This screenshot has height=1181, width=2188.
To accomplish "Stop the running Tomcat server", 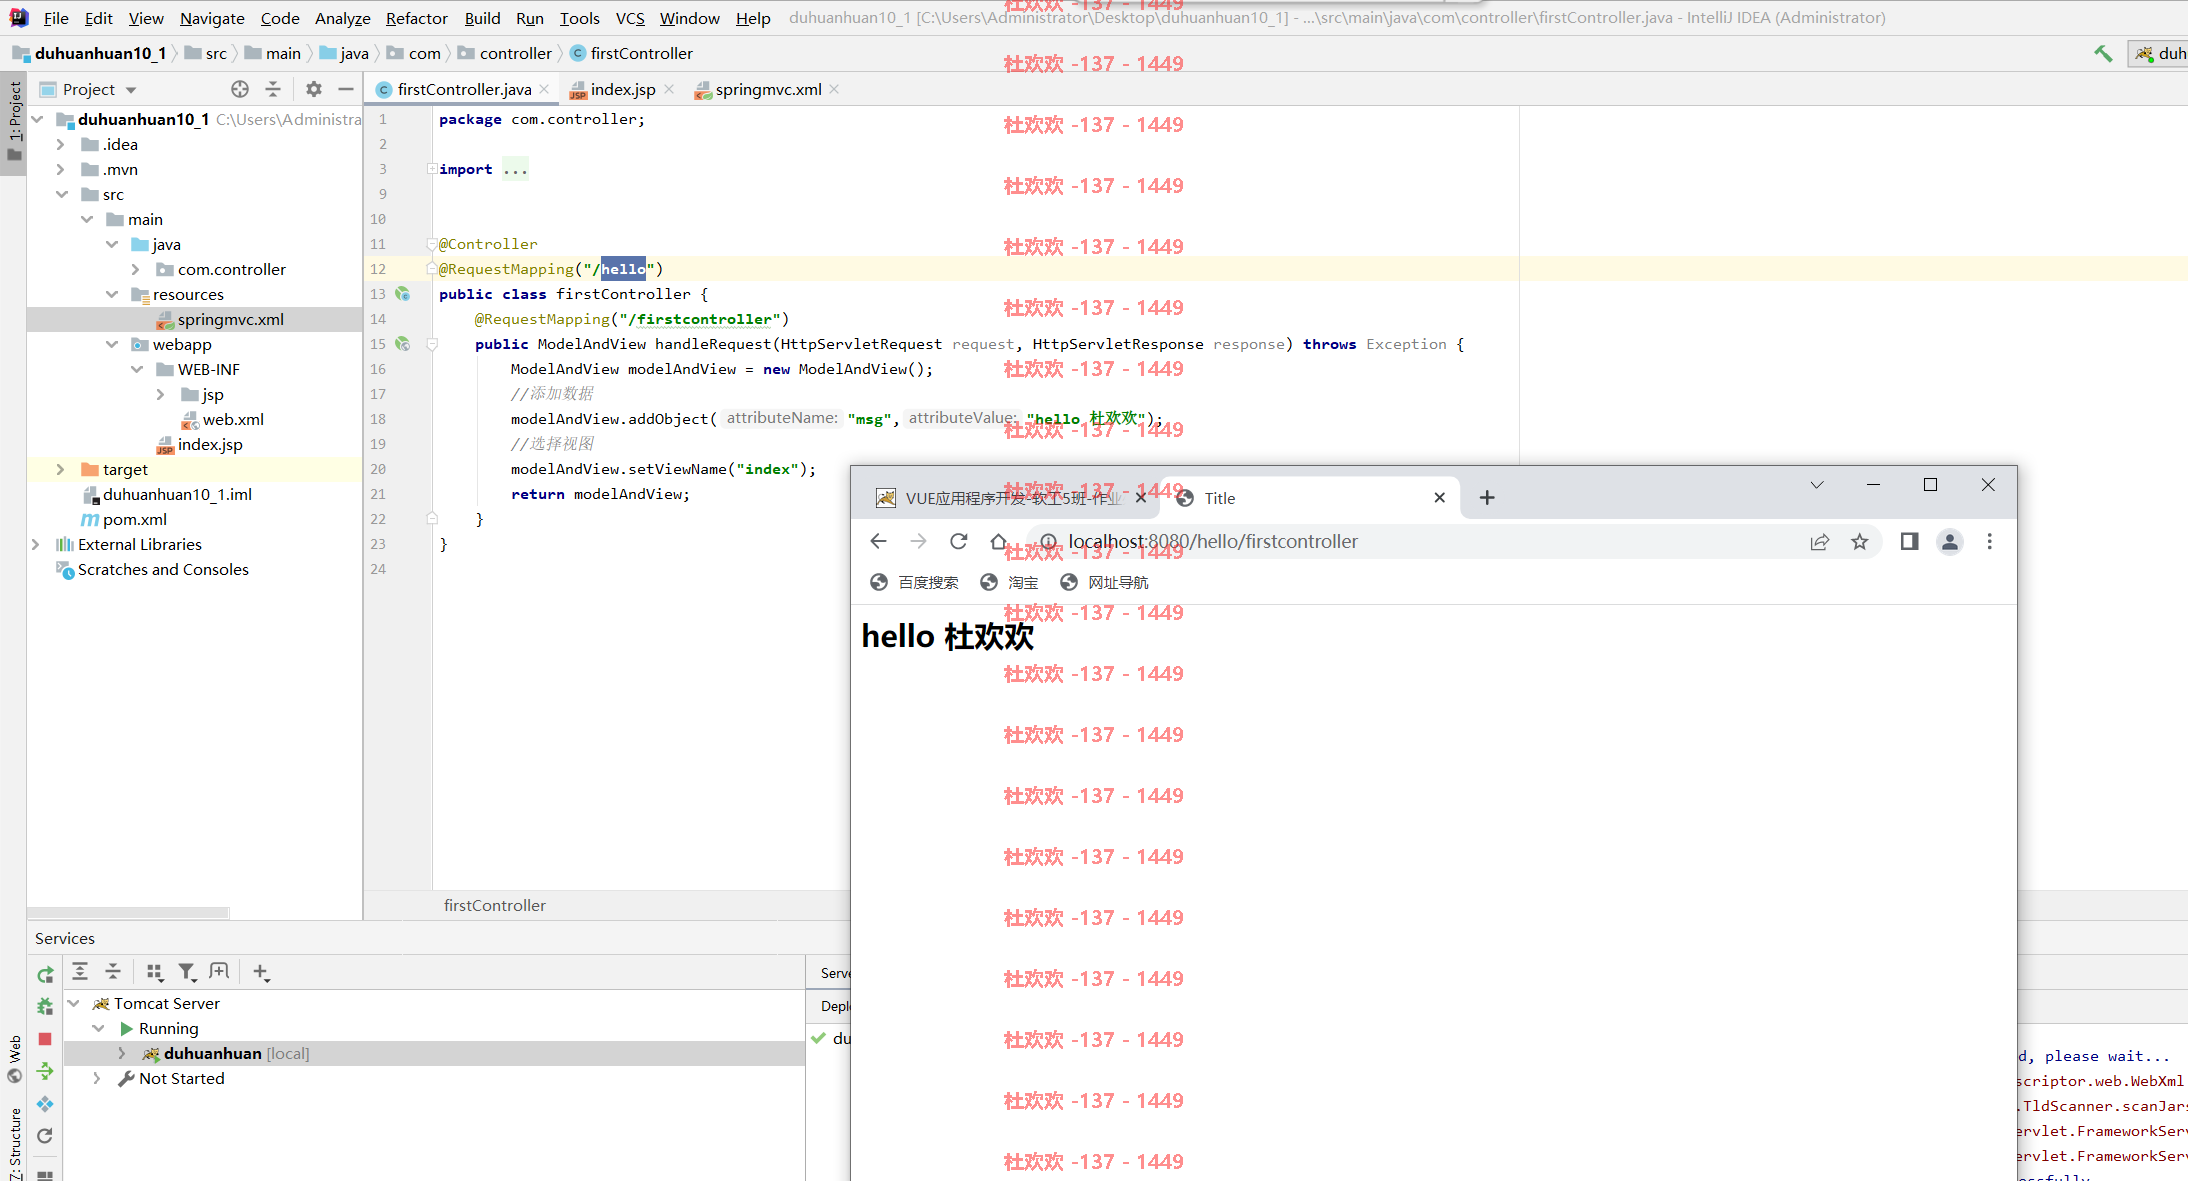I will click(45, 1039).
